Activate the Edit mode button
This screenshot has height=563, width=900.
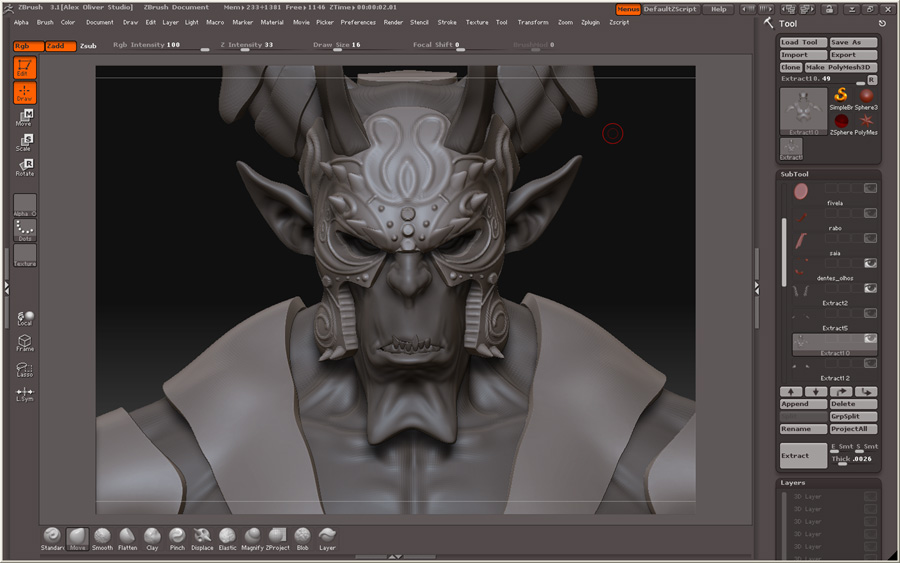coord(25,68)
